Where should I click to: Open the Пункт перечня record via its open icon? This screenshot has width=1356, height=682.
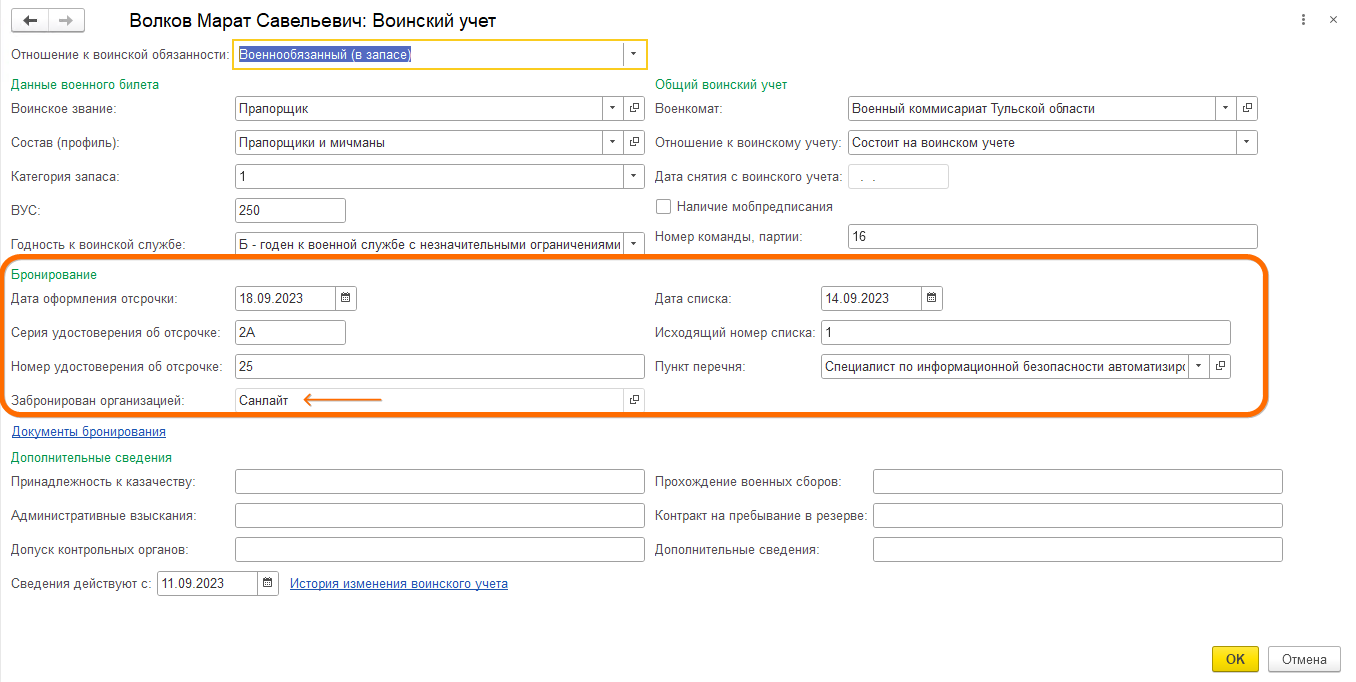pos(1220,366)
